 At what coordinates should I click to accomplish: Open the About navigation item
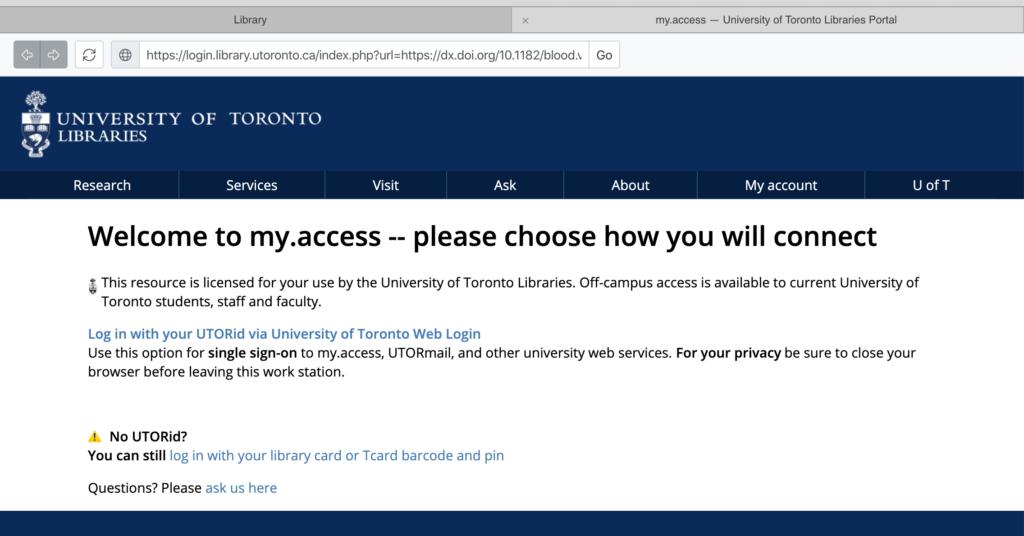pos(630,185)
